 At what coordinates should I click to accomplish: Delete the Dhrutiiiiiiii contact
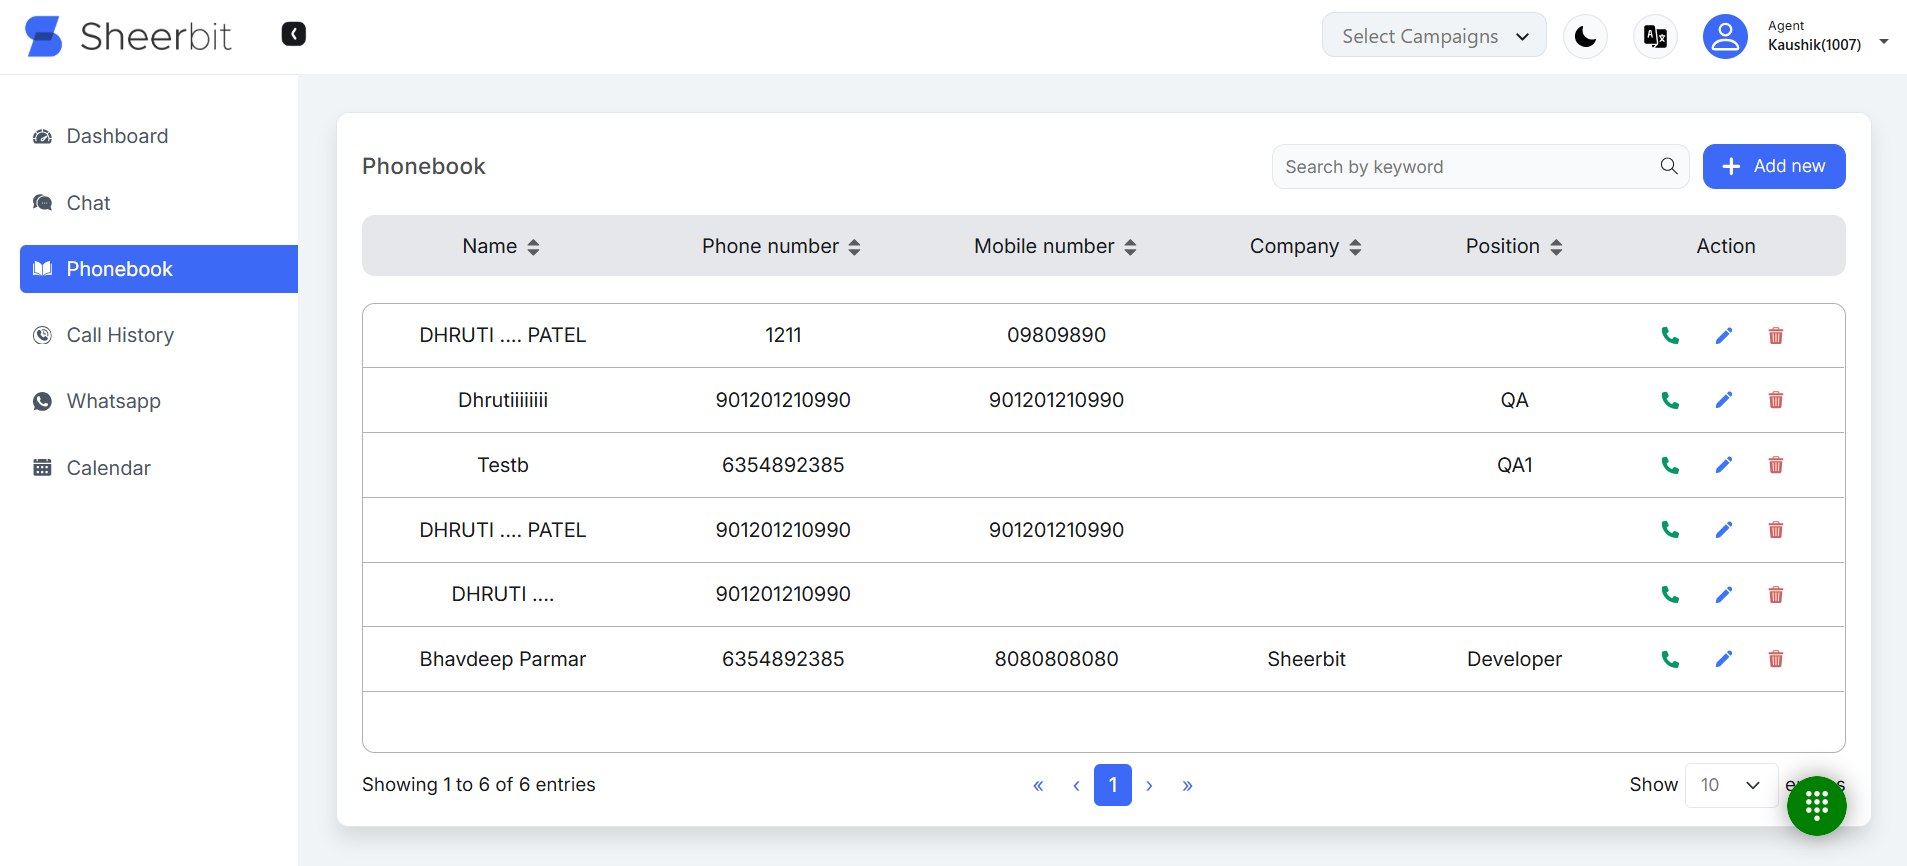tap(1775, 400)
